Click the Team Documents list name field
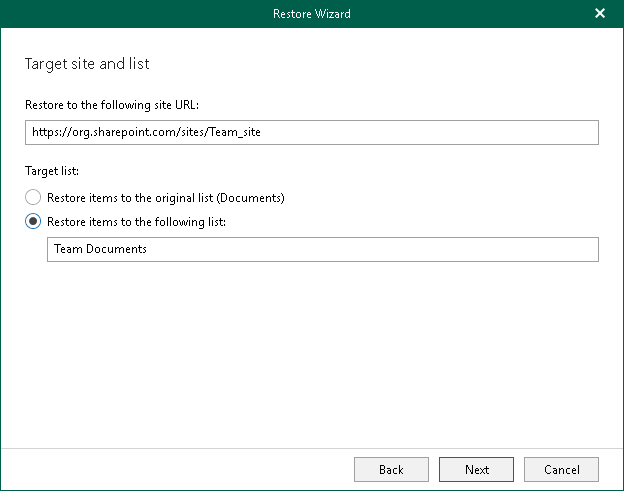 322,249
